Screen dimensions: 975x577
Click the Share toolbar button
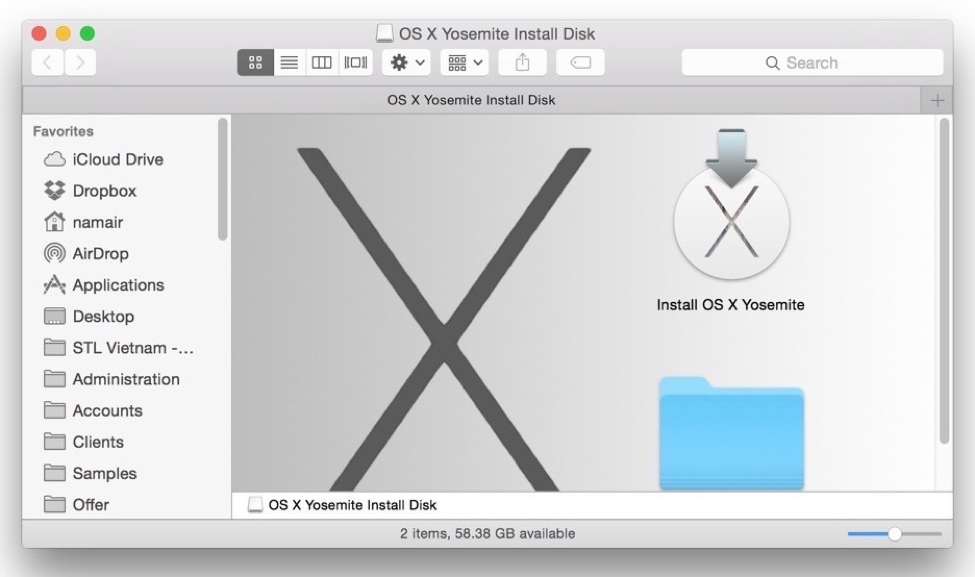(x=522, y=62)
